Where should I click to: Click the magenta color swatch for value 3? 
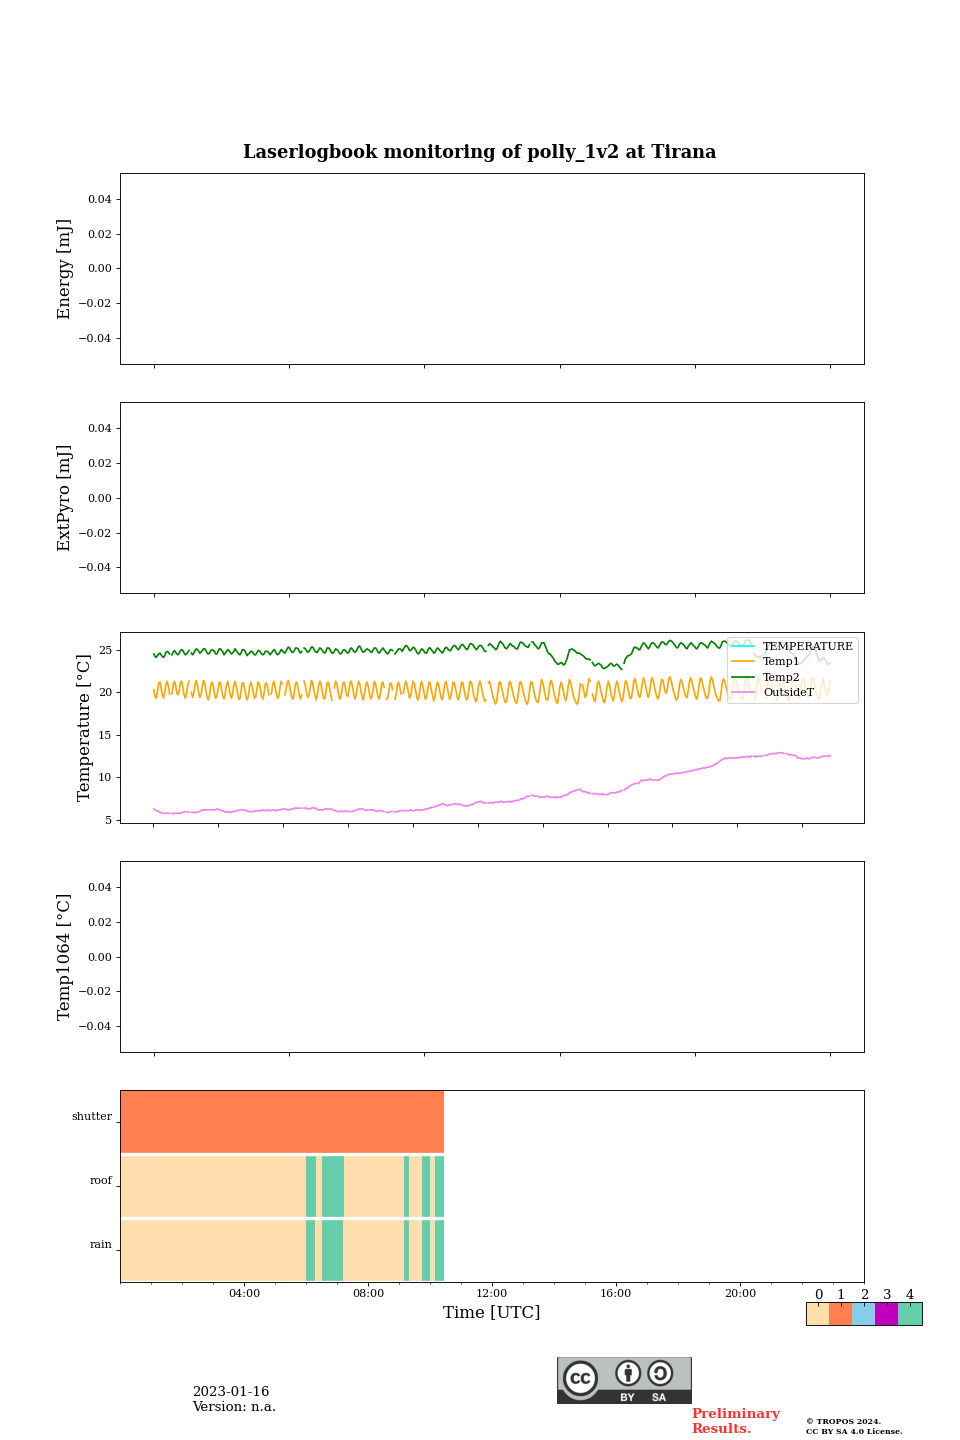pos(887,1314)
